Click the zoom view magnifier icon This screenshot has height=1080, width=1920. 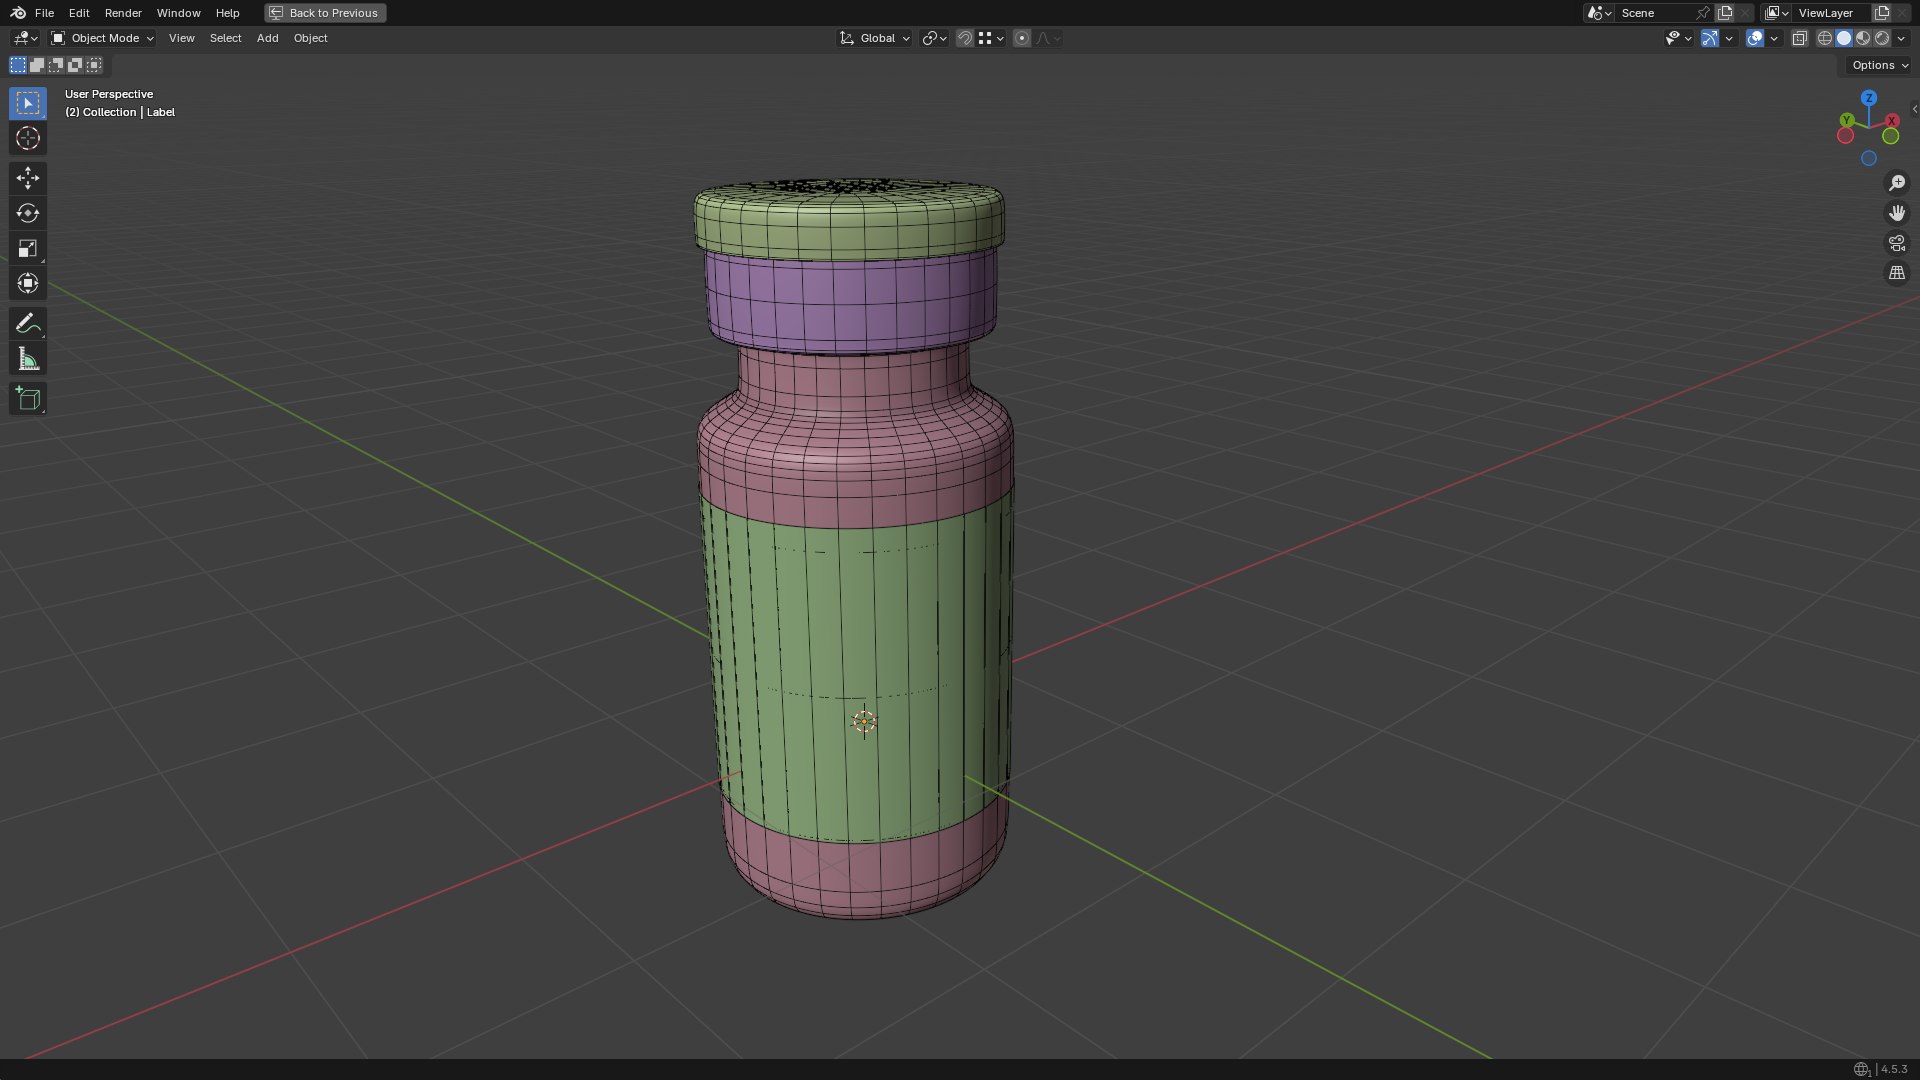[1897, 183]
